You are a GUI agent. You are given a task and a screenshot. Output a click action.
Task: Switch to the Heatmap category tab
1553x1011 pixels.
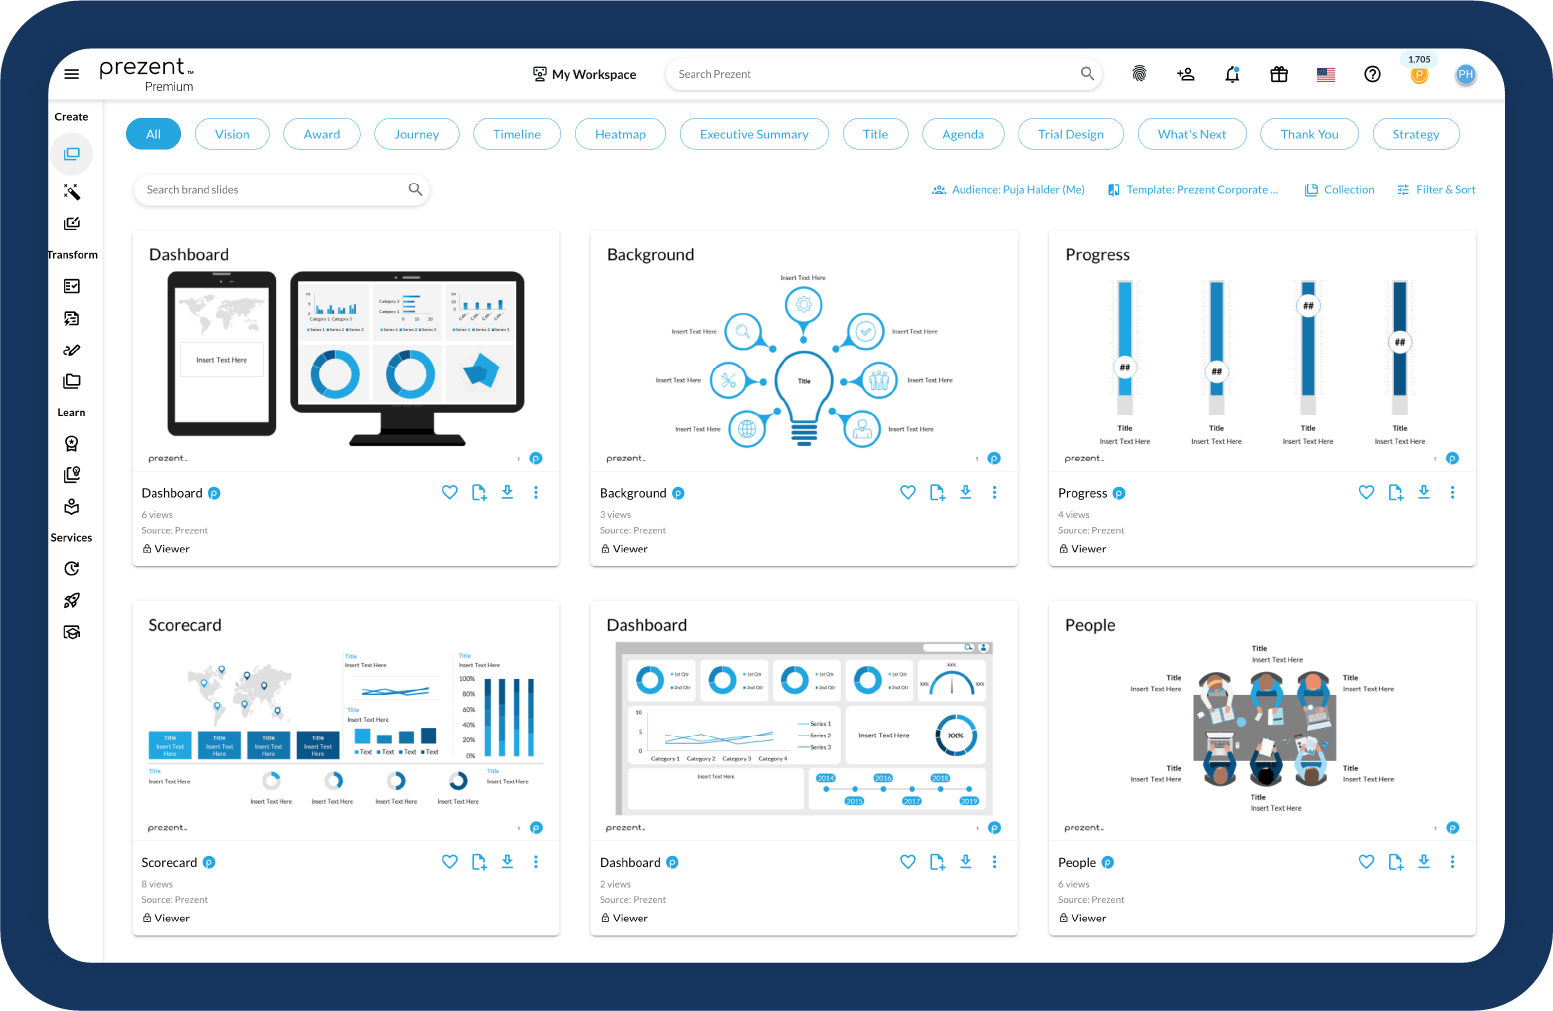pyautogui.click(x=620, y=133)
